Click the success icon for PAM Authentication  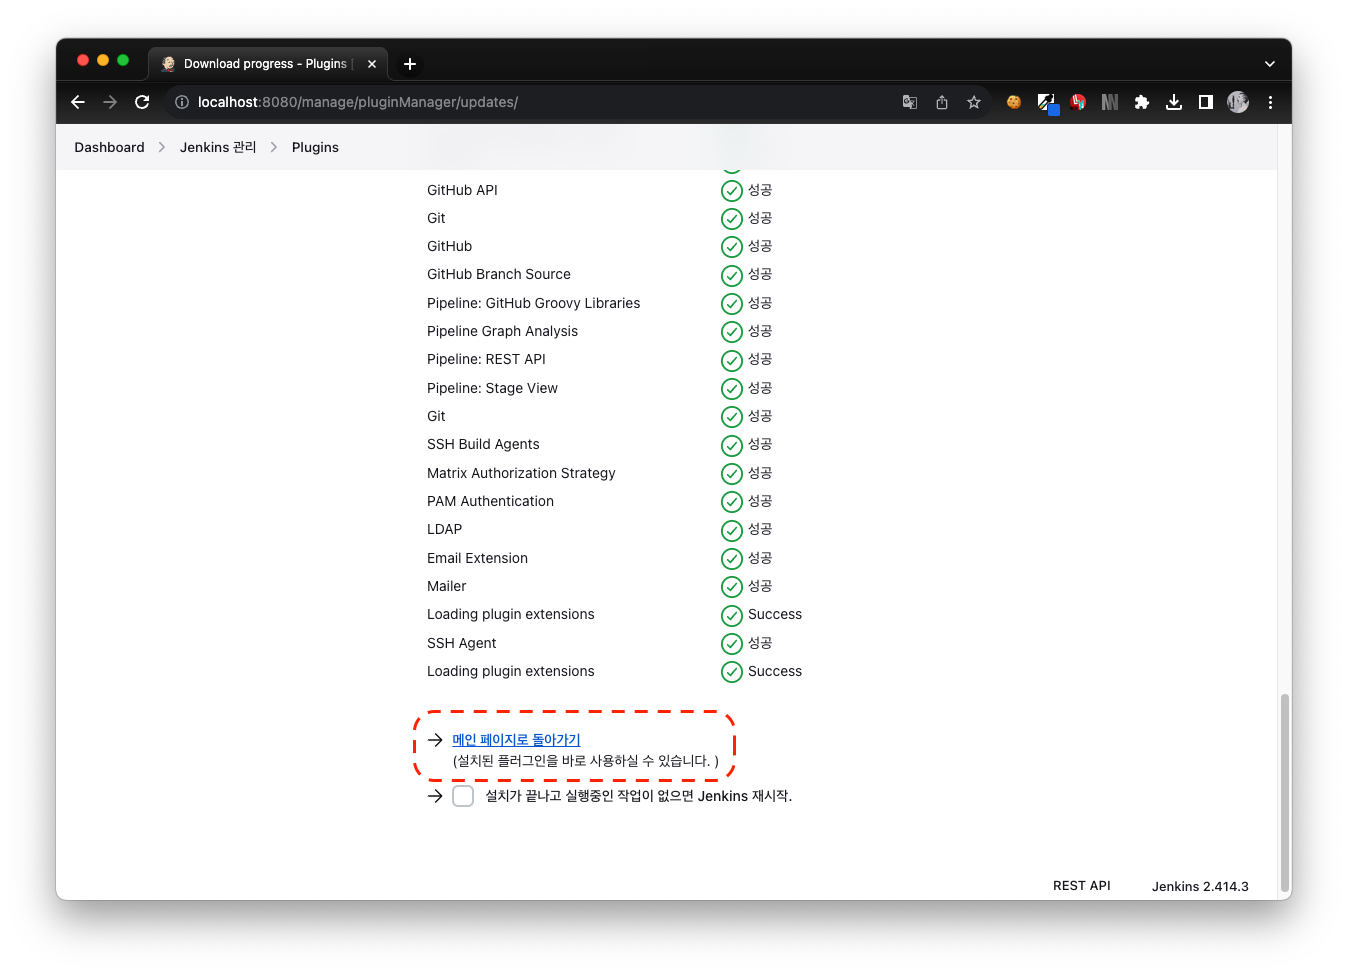tap(732, 501)
